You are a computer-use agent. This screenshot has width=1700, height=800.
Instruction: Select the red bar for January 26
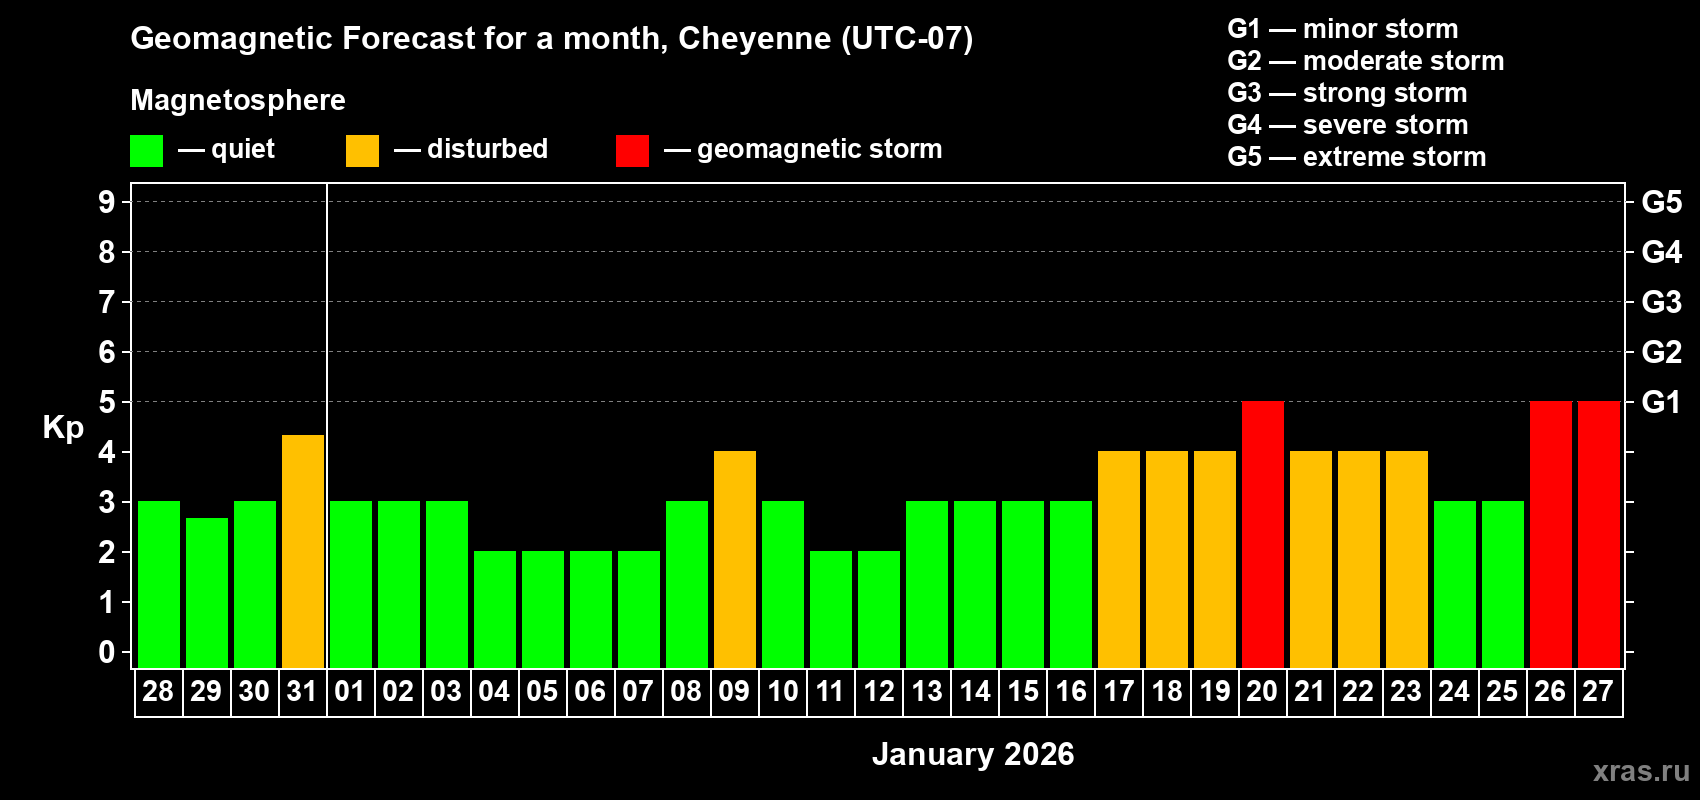[x=1551, y=534]
